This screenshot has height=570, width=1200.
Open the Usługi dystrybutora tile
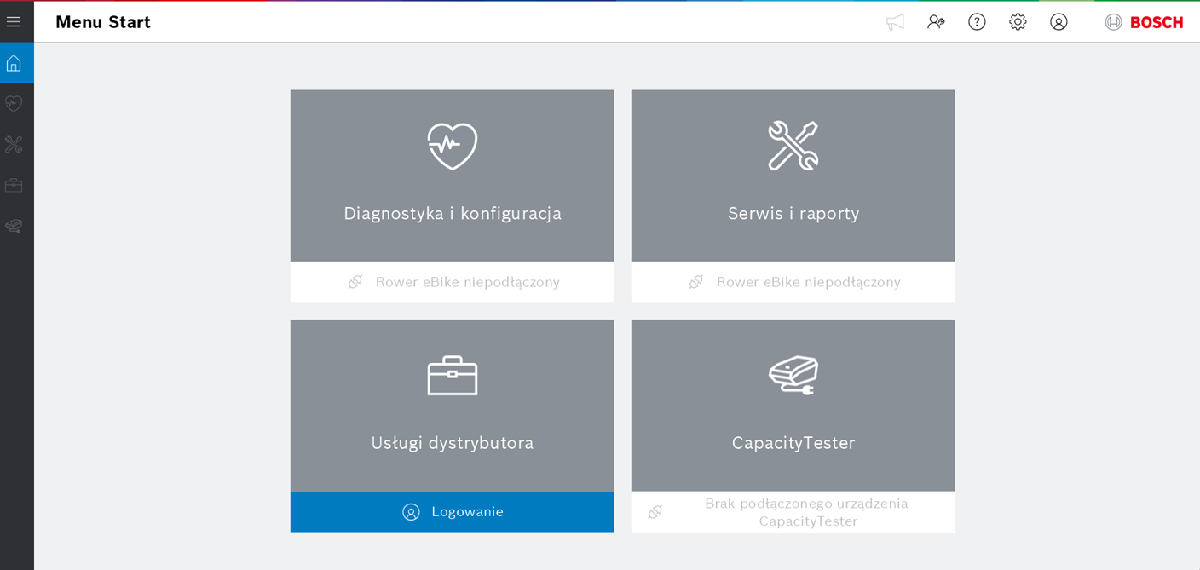452,406
